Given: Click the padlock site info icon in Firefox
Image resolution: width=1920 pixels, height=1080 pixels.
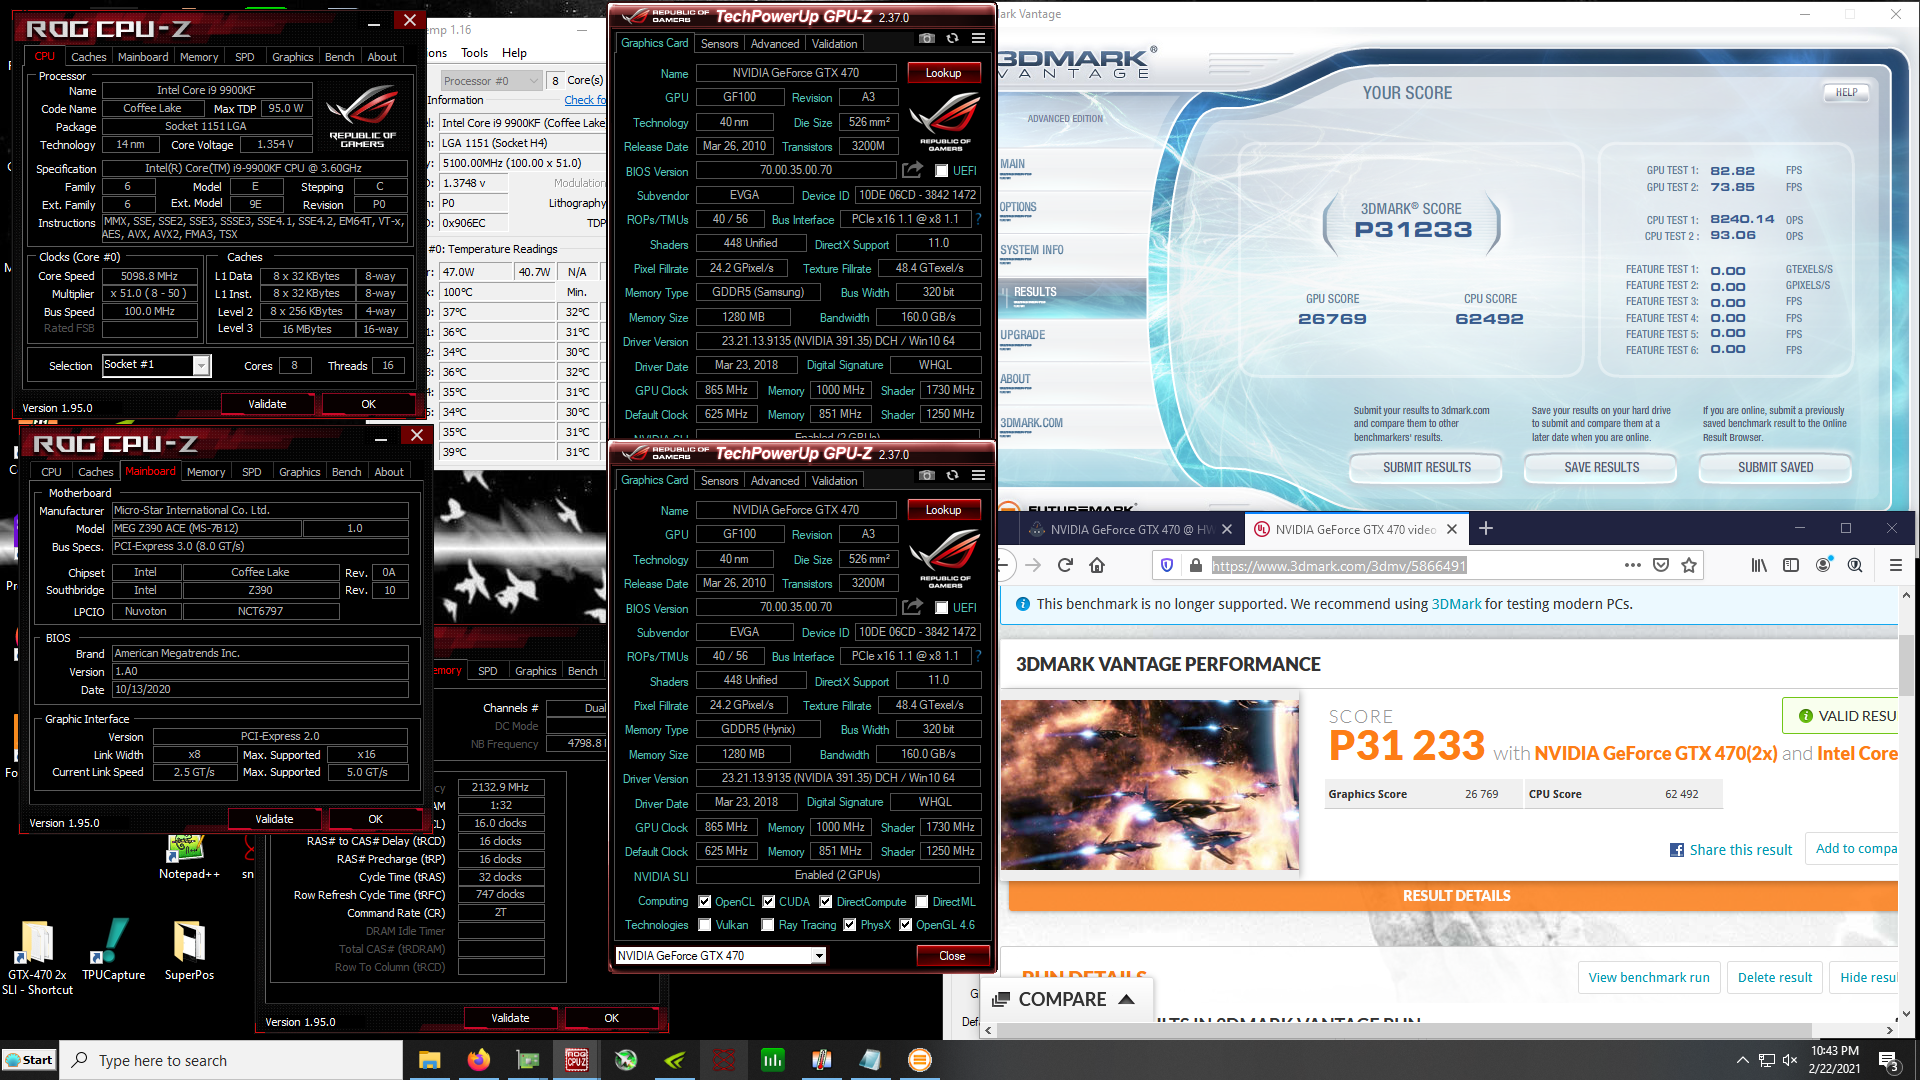Looking at the screenshot, I should click(1195, 566).
